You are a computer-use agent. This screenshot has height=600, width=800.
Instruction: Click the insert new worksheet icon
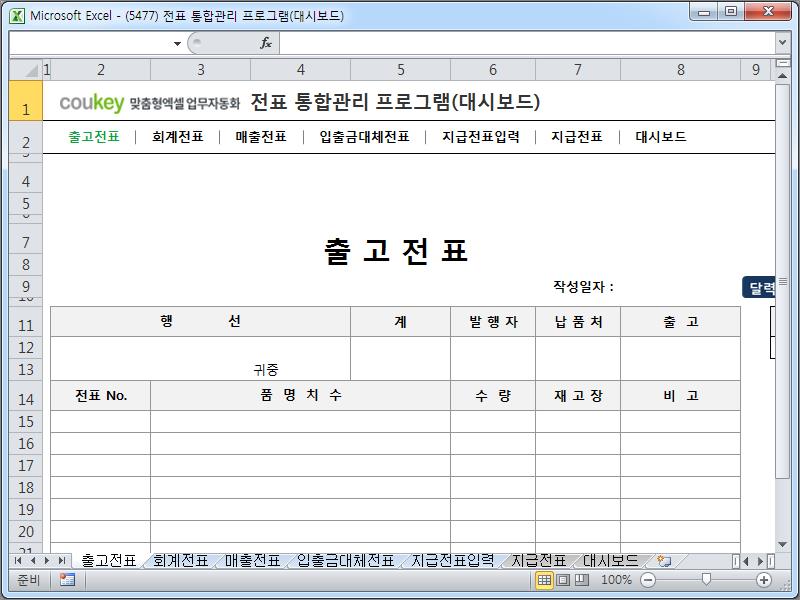[x=664, y=561]
